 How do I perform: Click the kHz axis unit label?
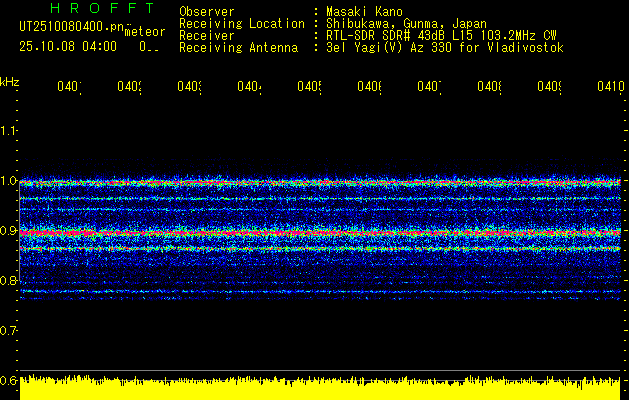click(9, 81)
